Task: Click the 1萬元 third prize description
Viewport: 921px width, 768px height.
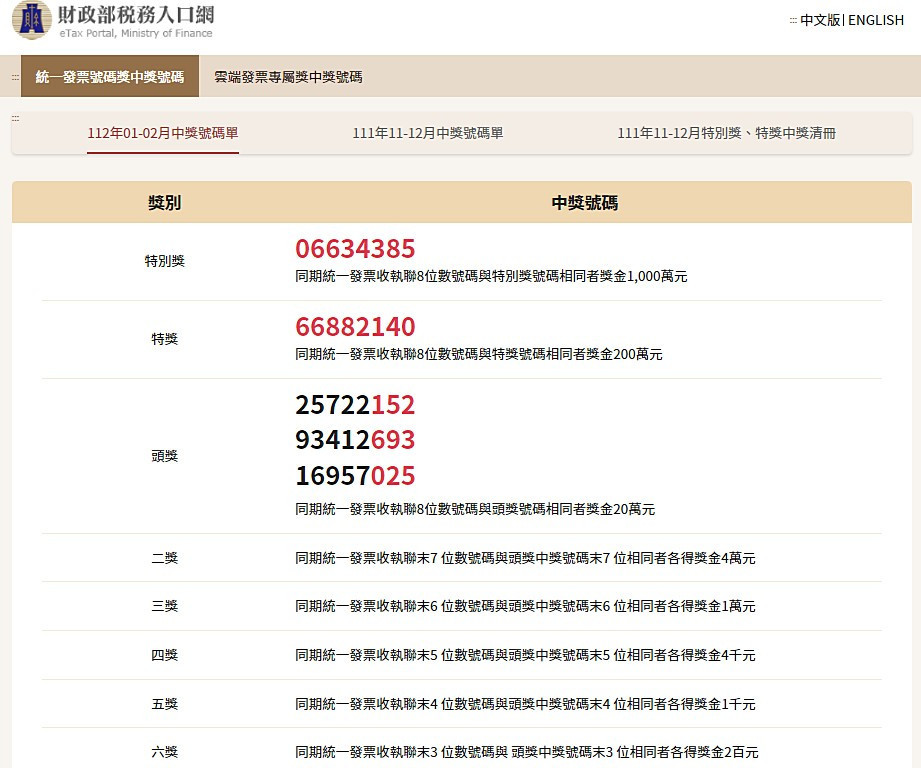Action: pyautogui.click(x=525, y=606)
